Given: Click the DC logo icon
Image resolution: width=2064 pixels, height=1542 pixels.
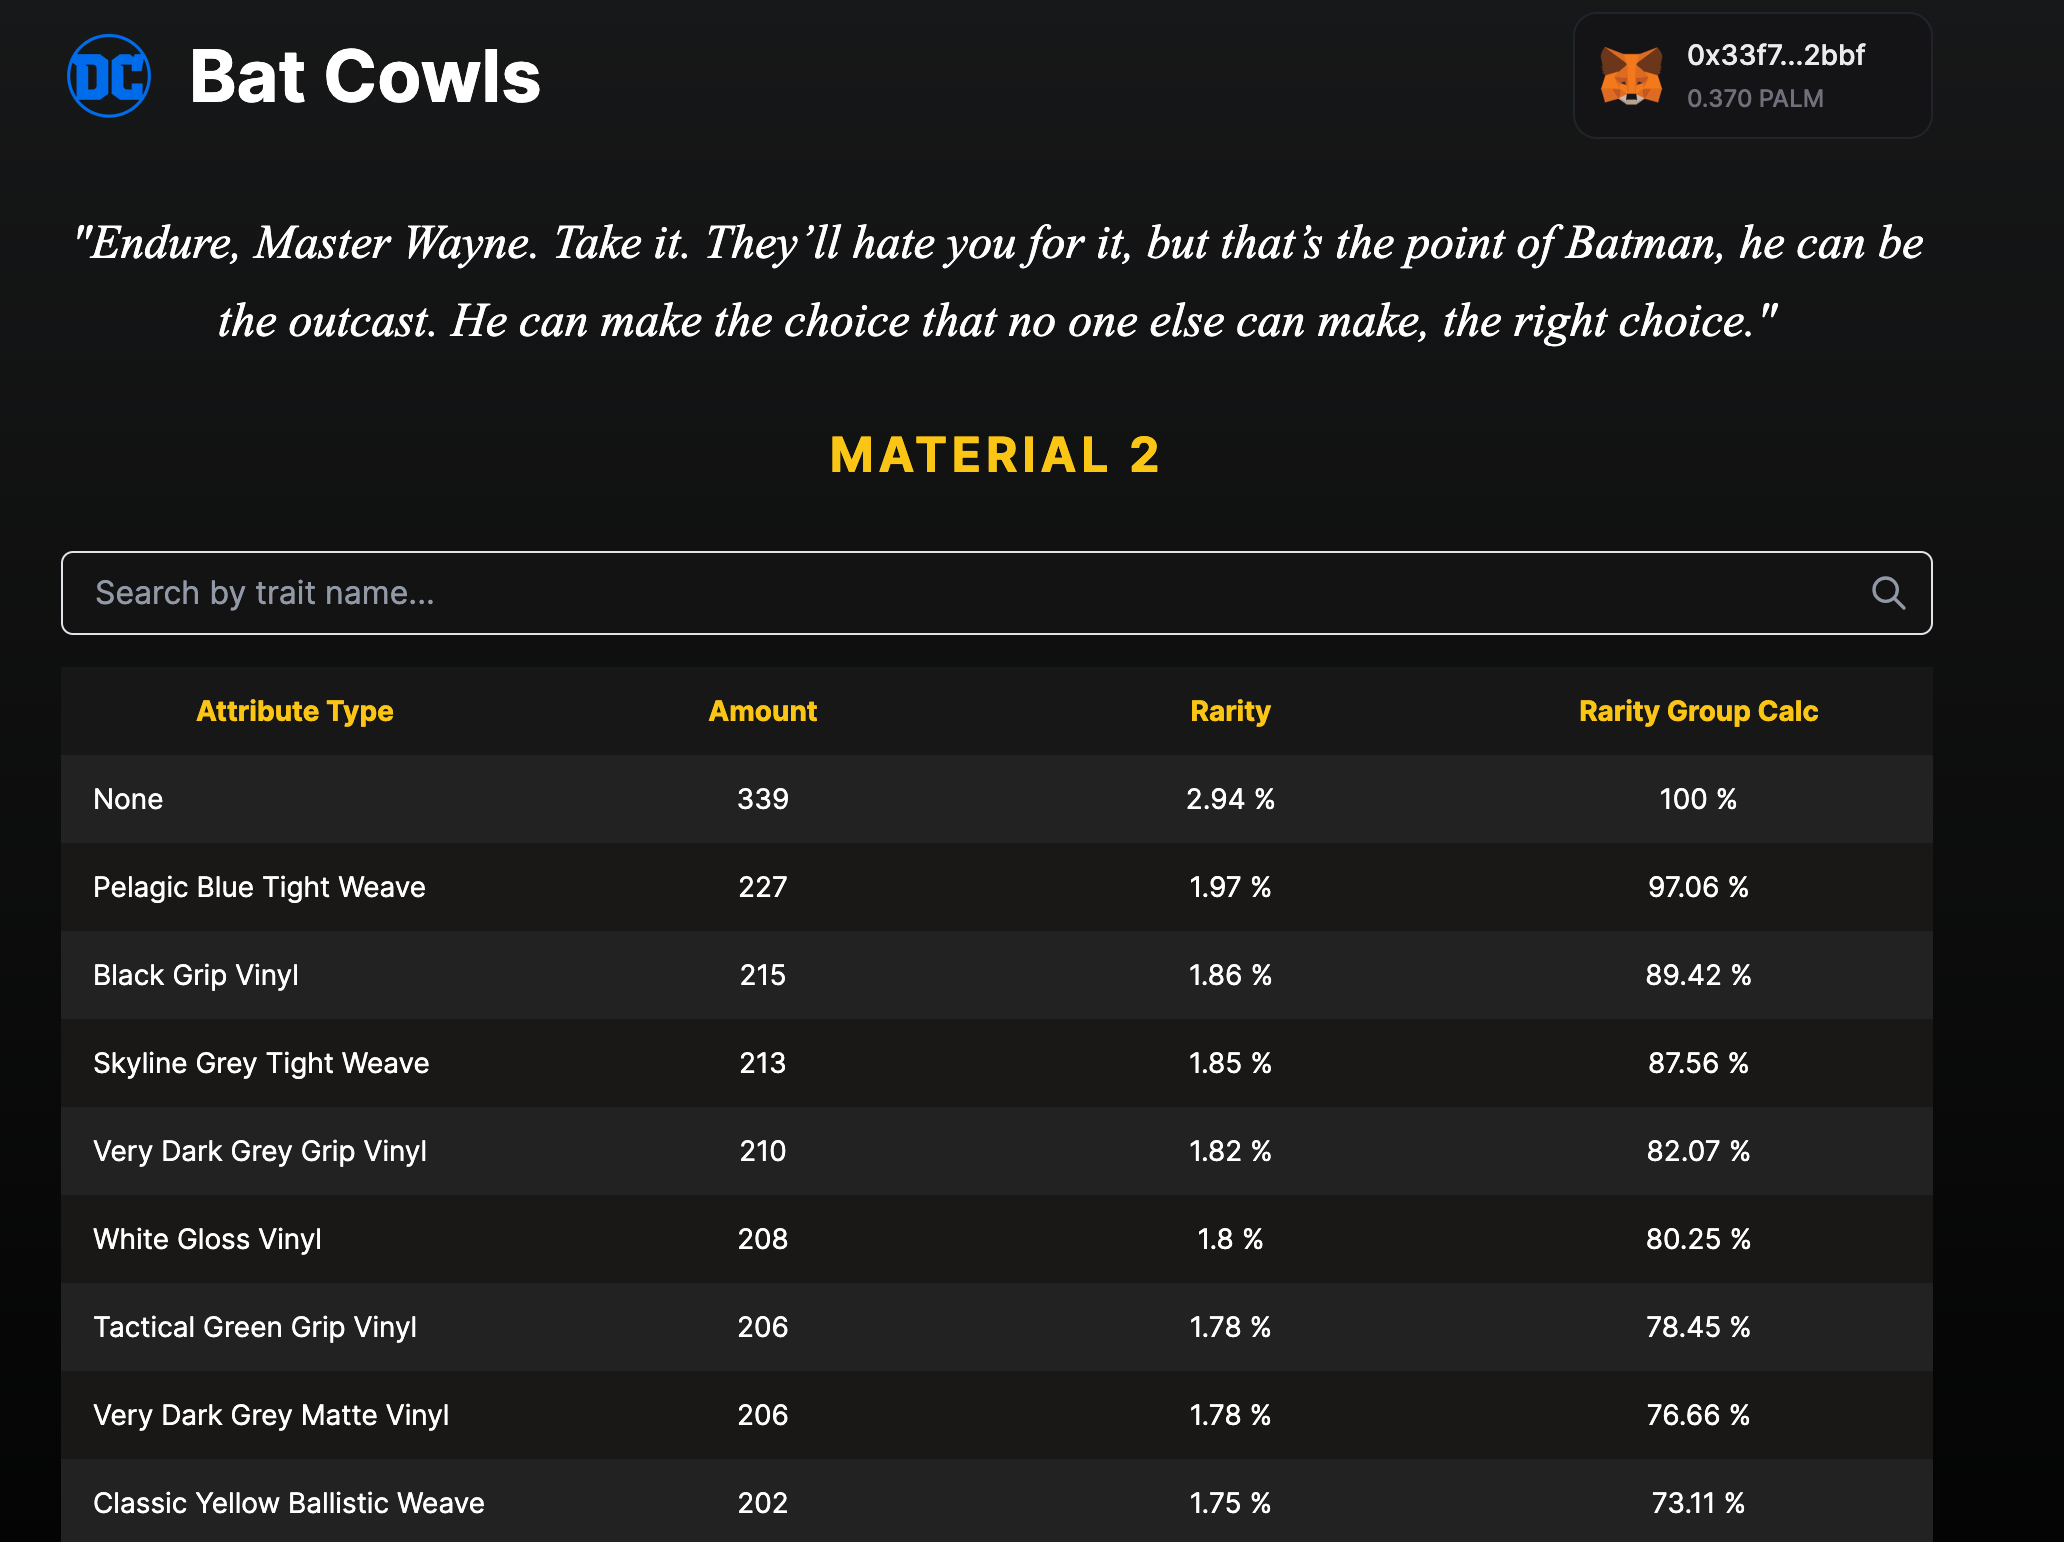Looking at the screenshot, I should 109,76.
